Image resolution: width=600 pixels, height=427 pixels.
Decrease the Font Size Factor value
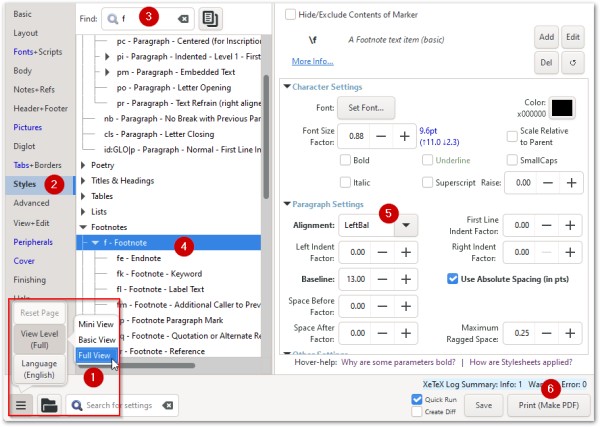381,136
